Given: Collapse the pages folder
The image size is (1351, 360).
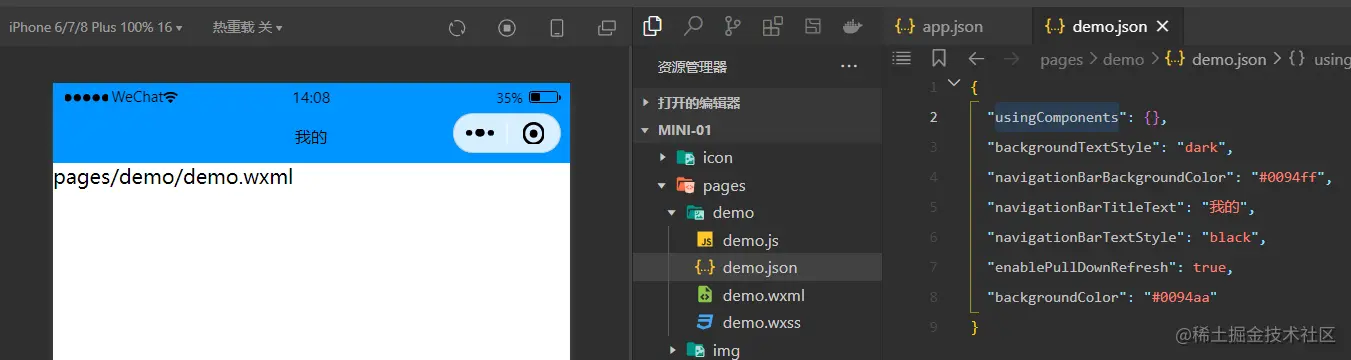Looking at the screenshot, I should point(757,185).
